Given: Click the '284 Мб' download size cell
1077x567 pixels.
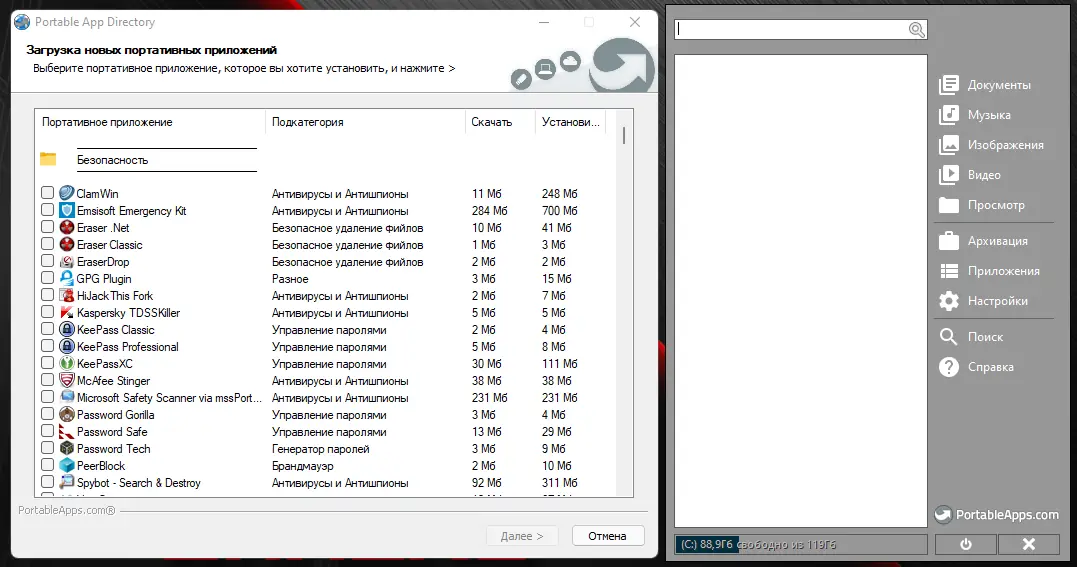Looking at the screenshot, I should [x=490, y=211].
